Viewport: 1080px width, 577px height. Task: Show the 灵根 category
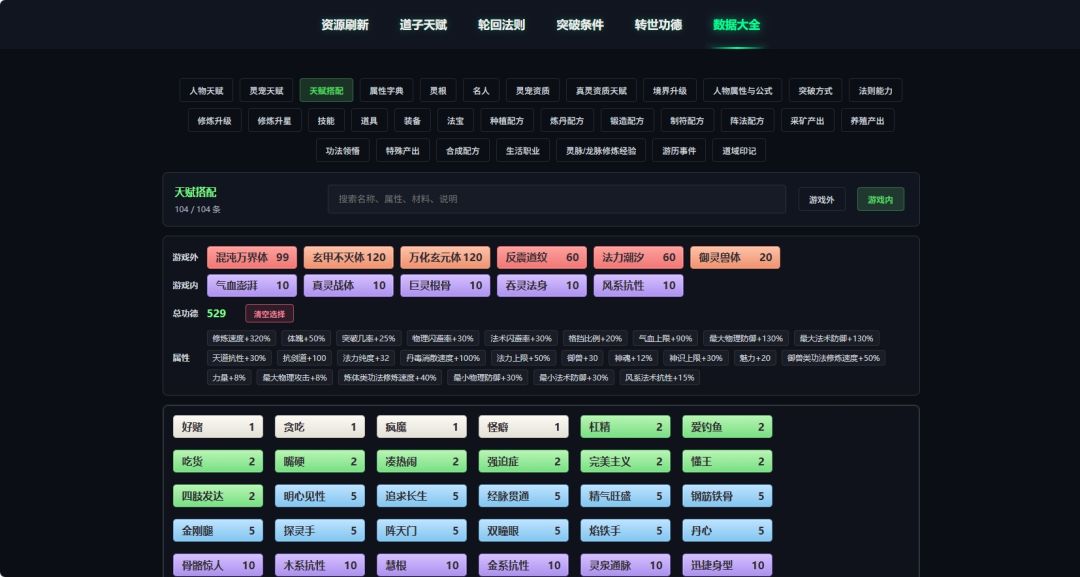click(x=438, y=90)
